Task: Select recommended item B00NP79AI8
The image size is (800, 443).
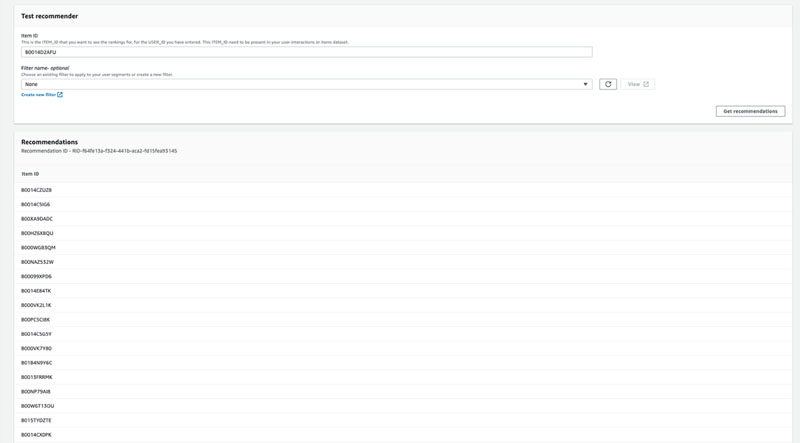Action: coord(36,391)
